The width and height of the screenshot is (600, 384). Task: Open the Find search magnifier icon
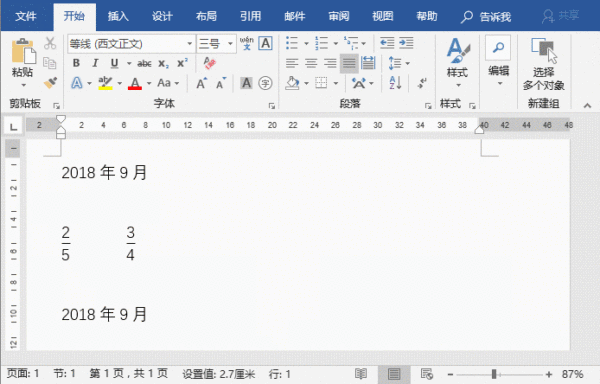tap(498, 48)
